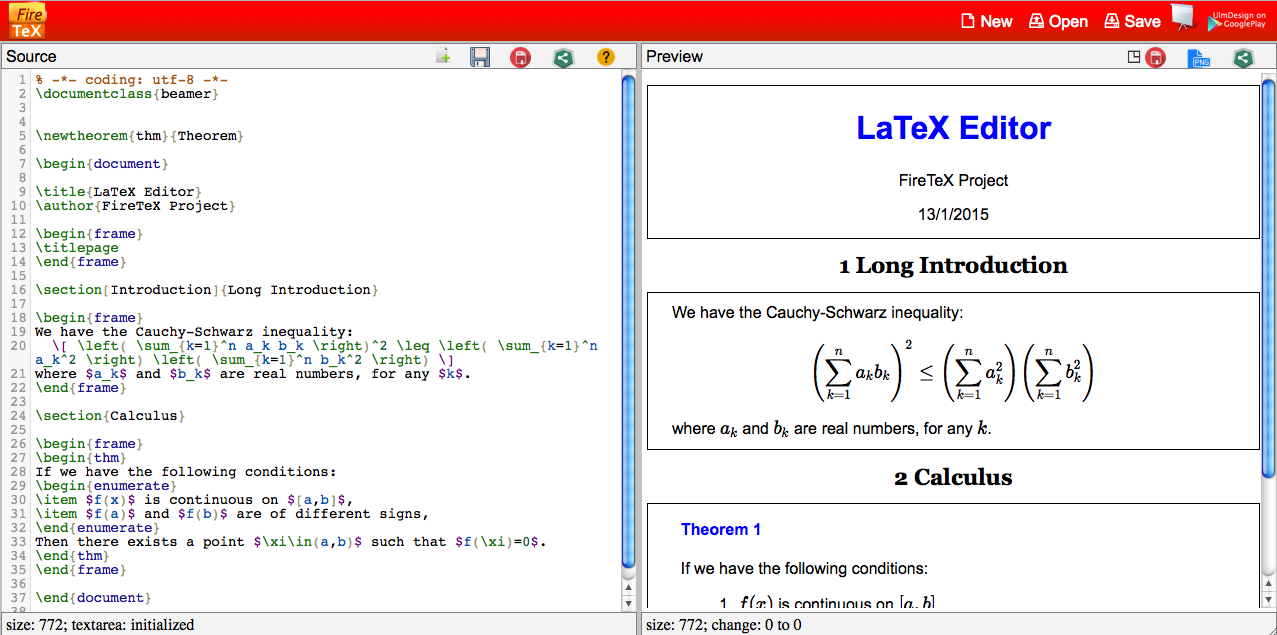Image resolution: width=1277 pixels, height=635 pixels.
Task: Click the 'size: 772; textarea: initialized' status text
Action: tap(100, 625)
